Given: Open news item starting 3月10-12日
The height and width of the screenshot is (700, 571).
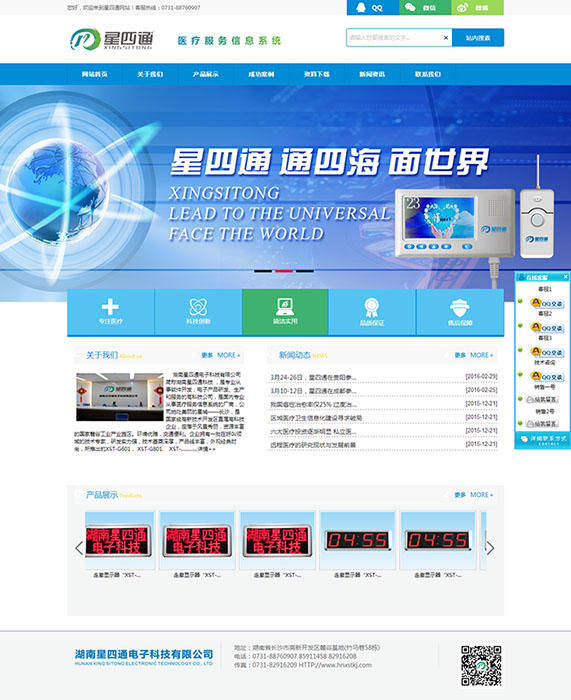Looking at the screenshot, I should click(313, 391).
